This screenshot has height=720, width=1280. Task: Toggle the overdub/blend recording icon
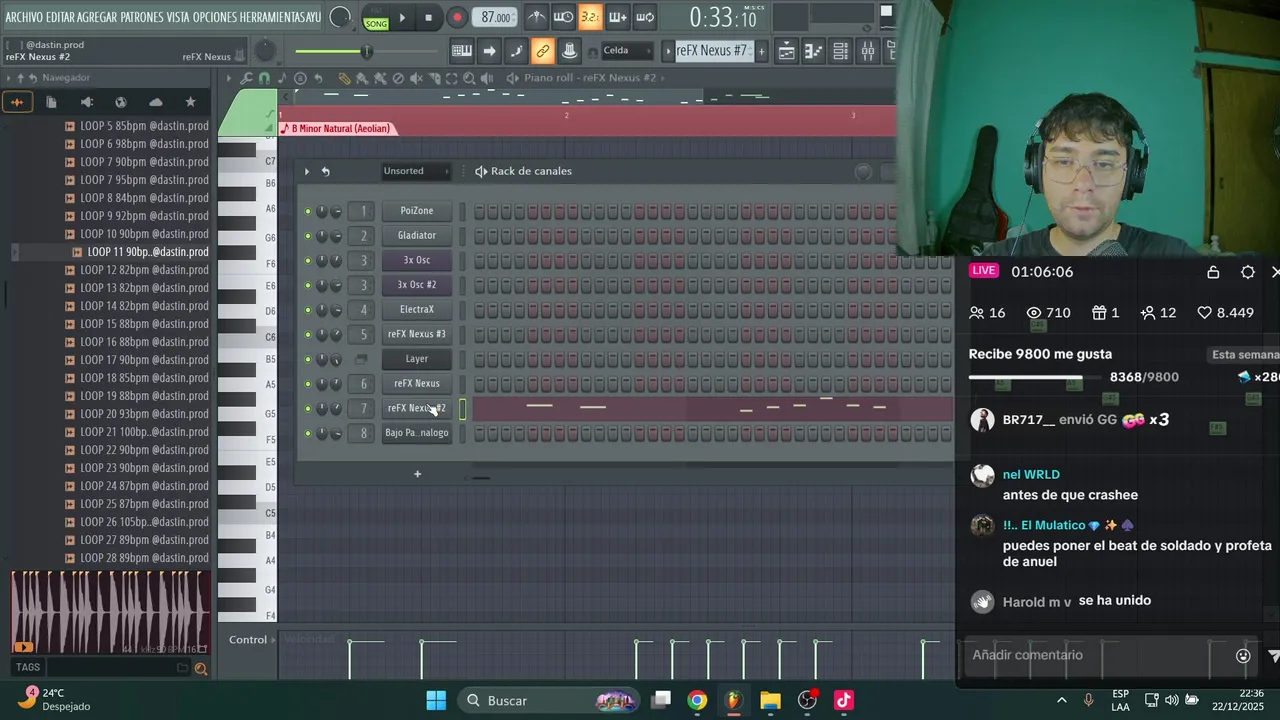pyautogui.click(x=618, y=17)
